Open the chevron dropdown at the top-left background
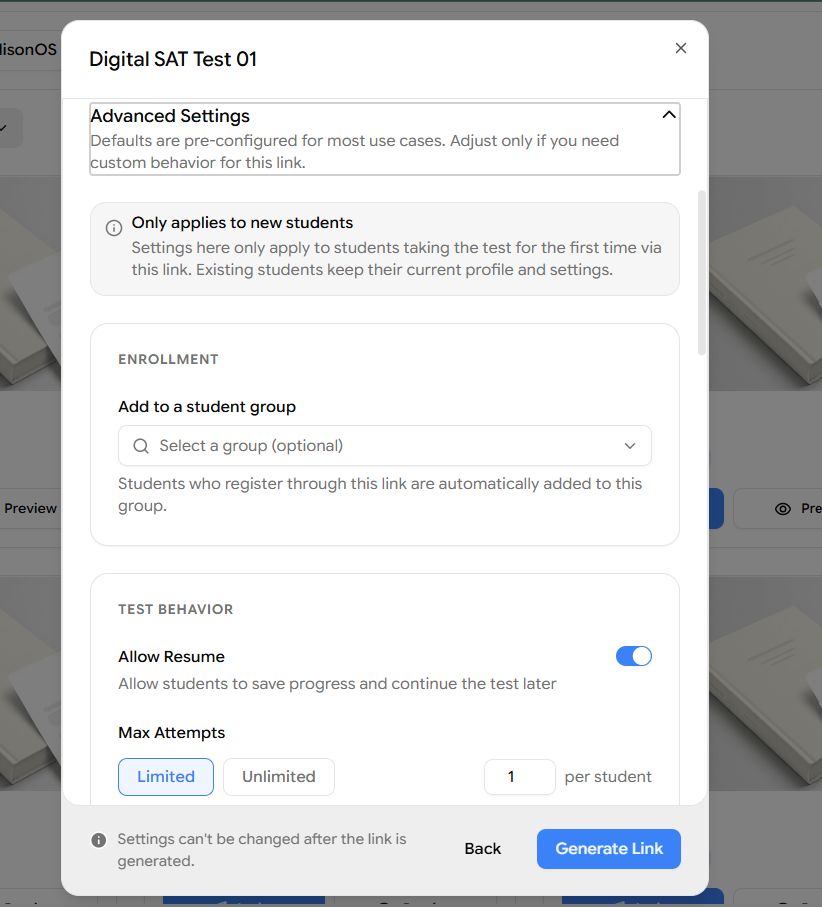 [5, 128]
